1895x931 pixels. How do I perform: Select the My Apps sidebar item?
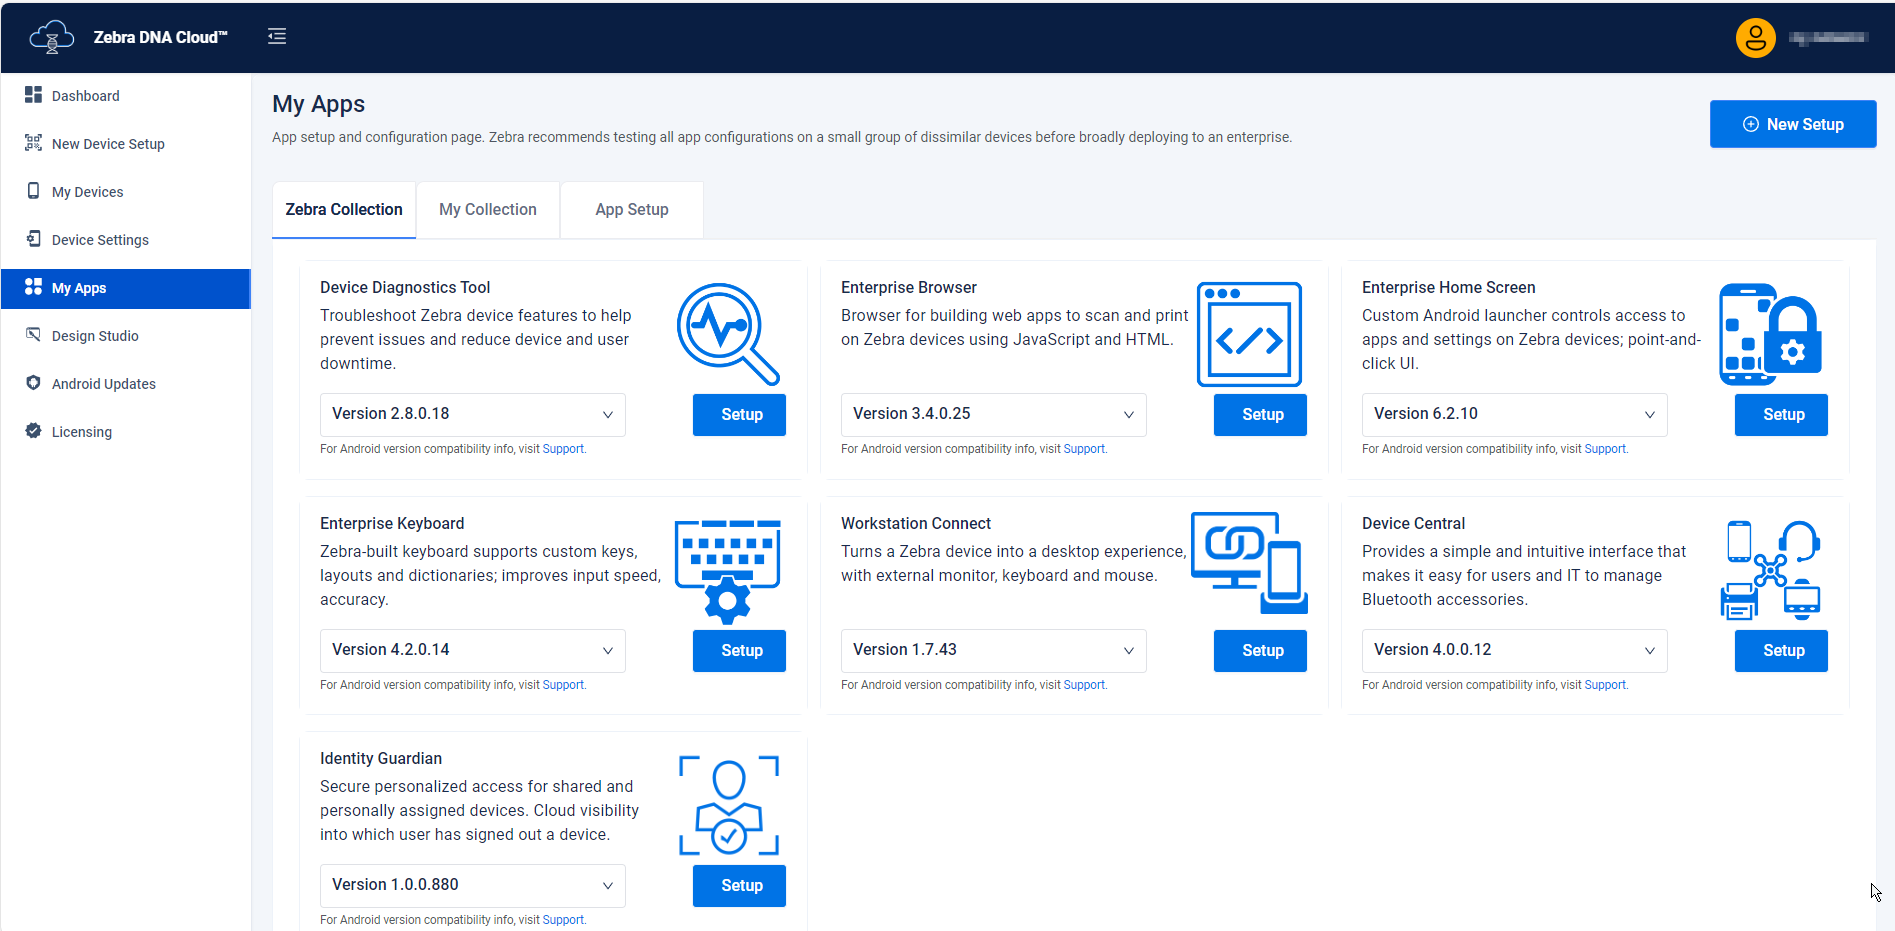(78, 288)
